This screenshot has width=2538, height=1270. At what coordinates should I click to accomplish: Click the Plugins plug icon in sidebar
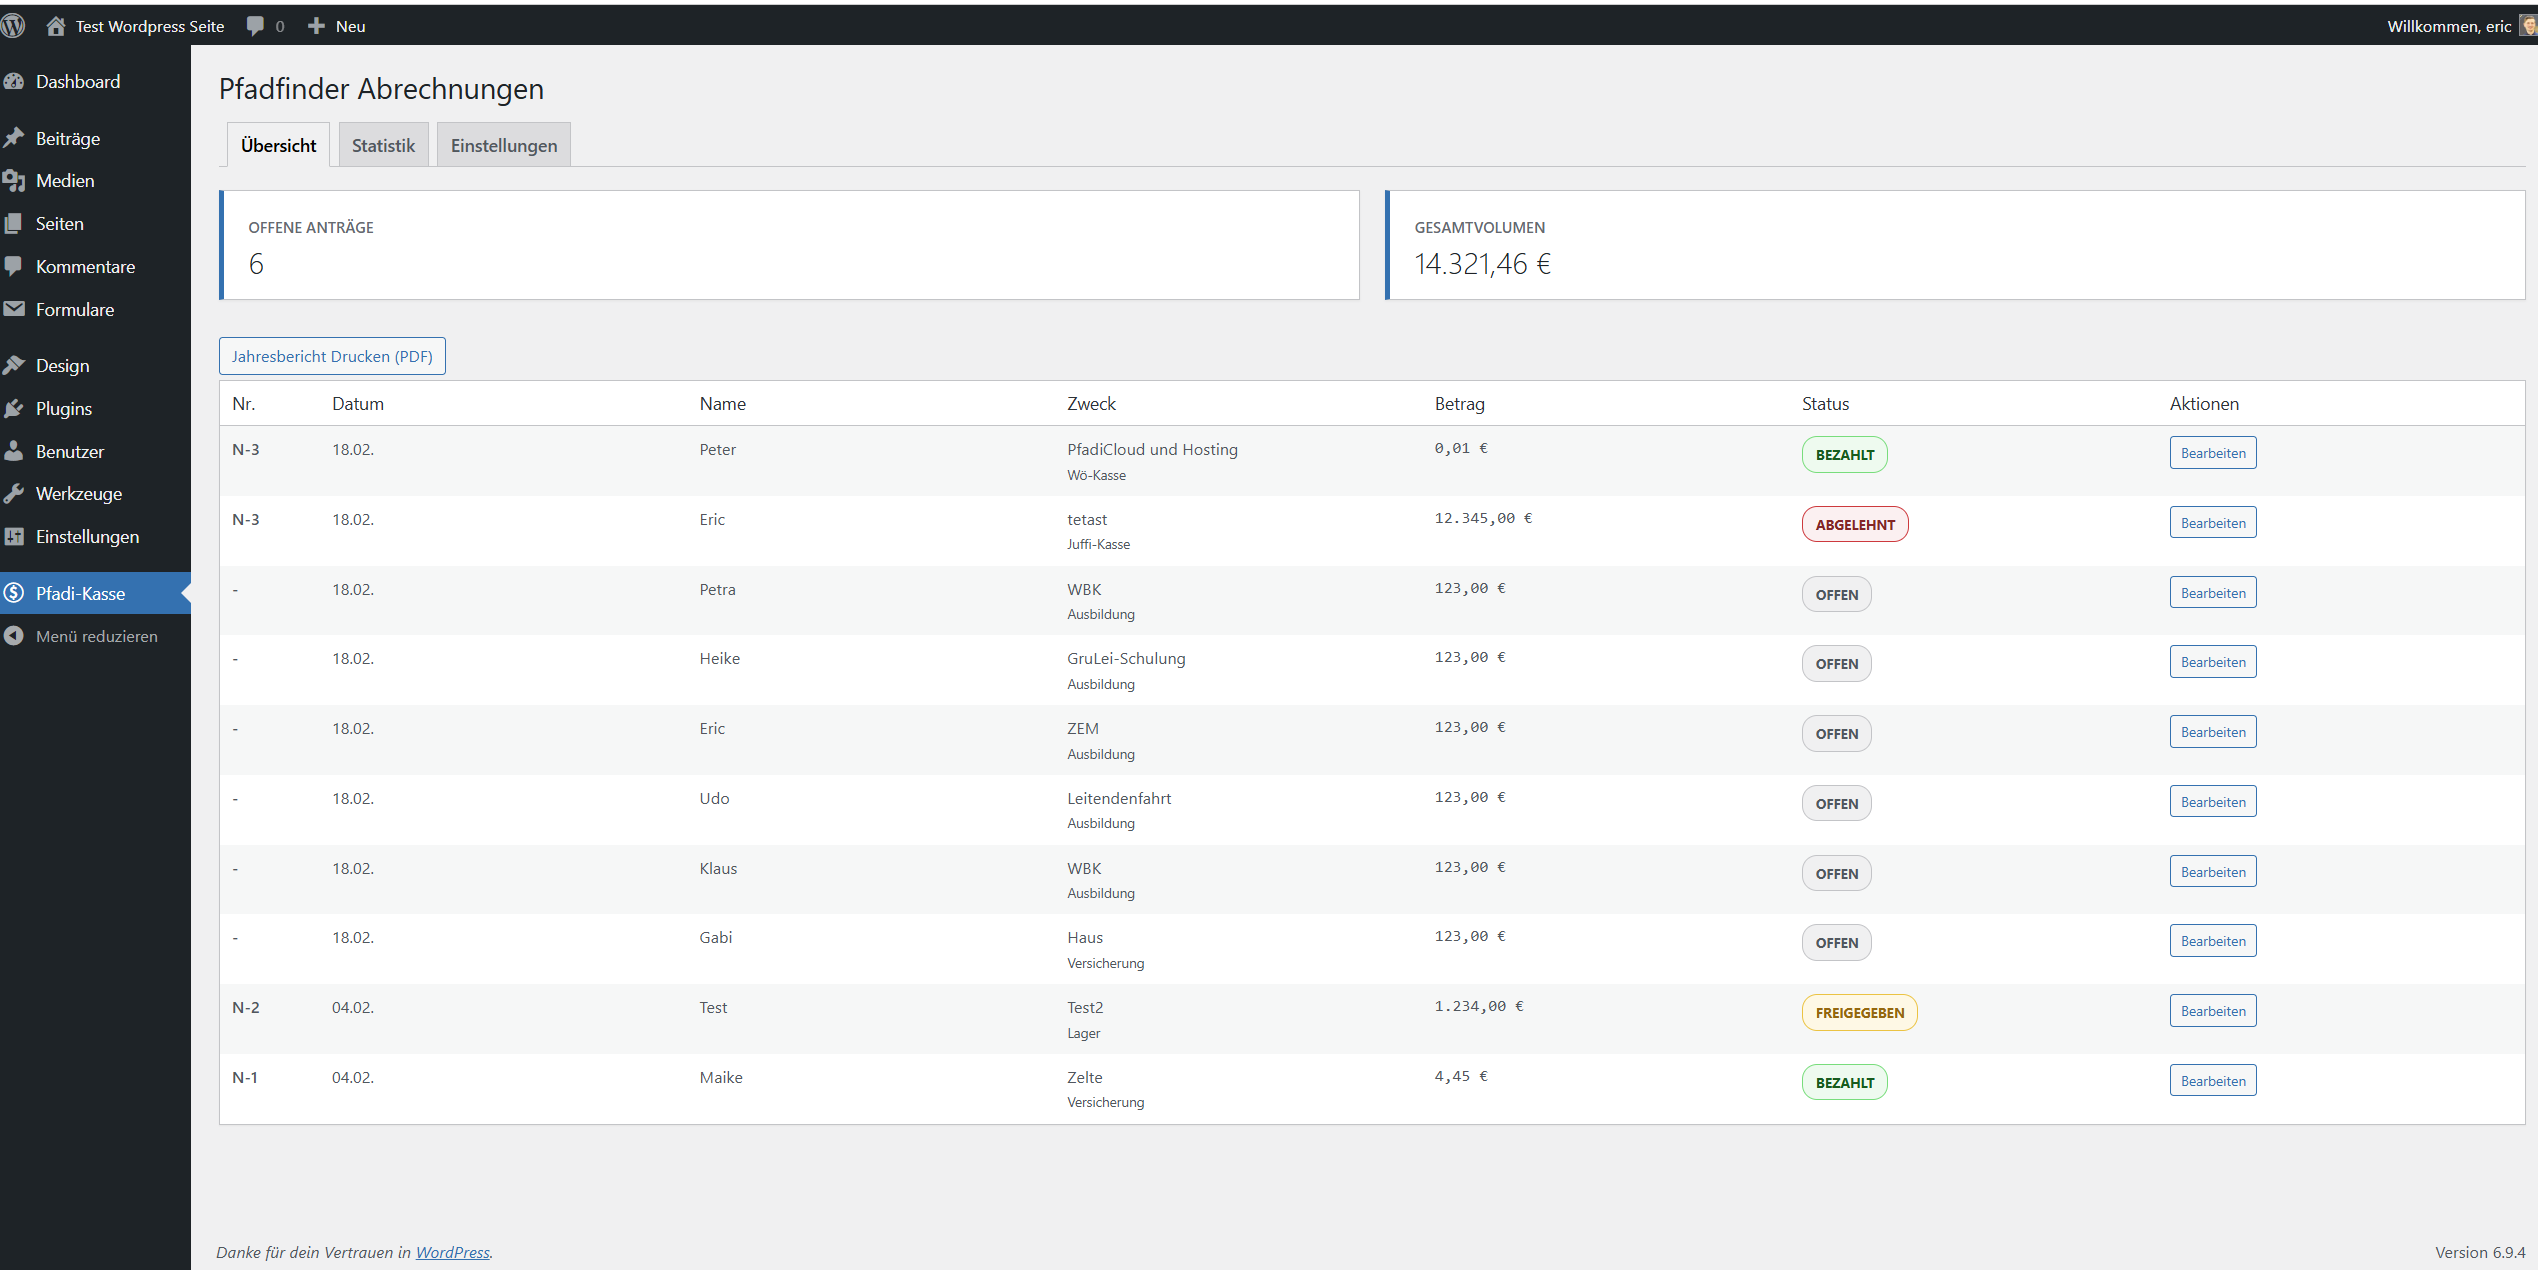click(14, 409)
